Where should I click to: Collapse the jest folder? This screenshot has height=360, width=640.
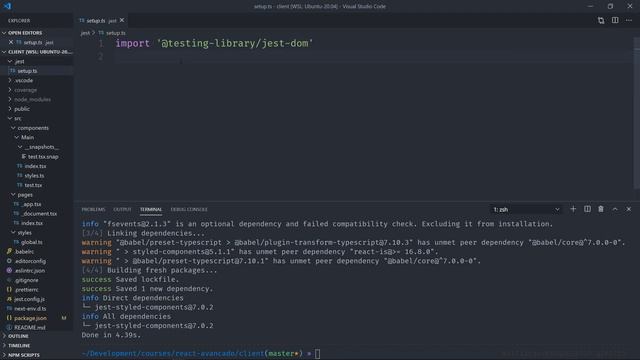click(x=37, y=62)
